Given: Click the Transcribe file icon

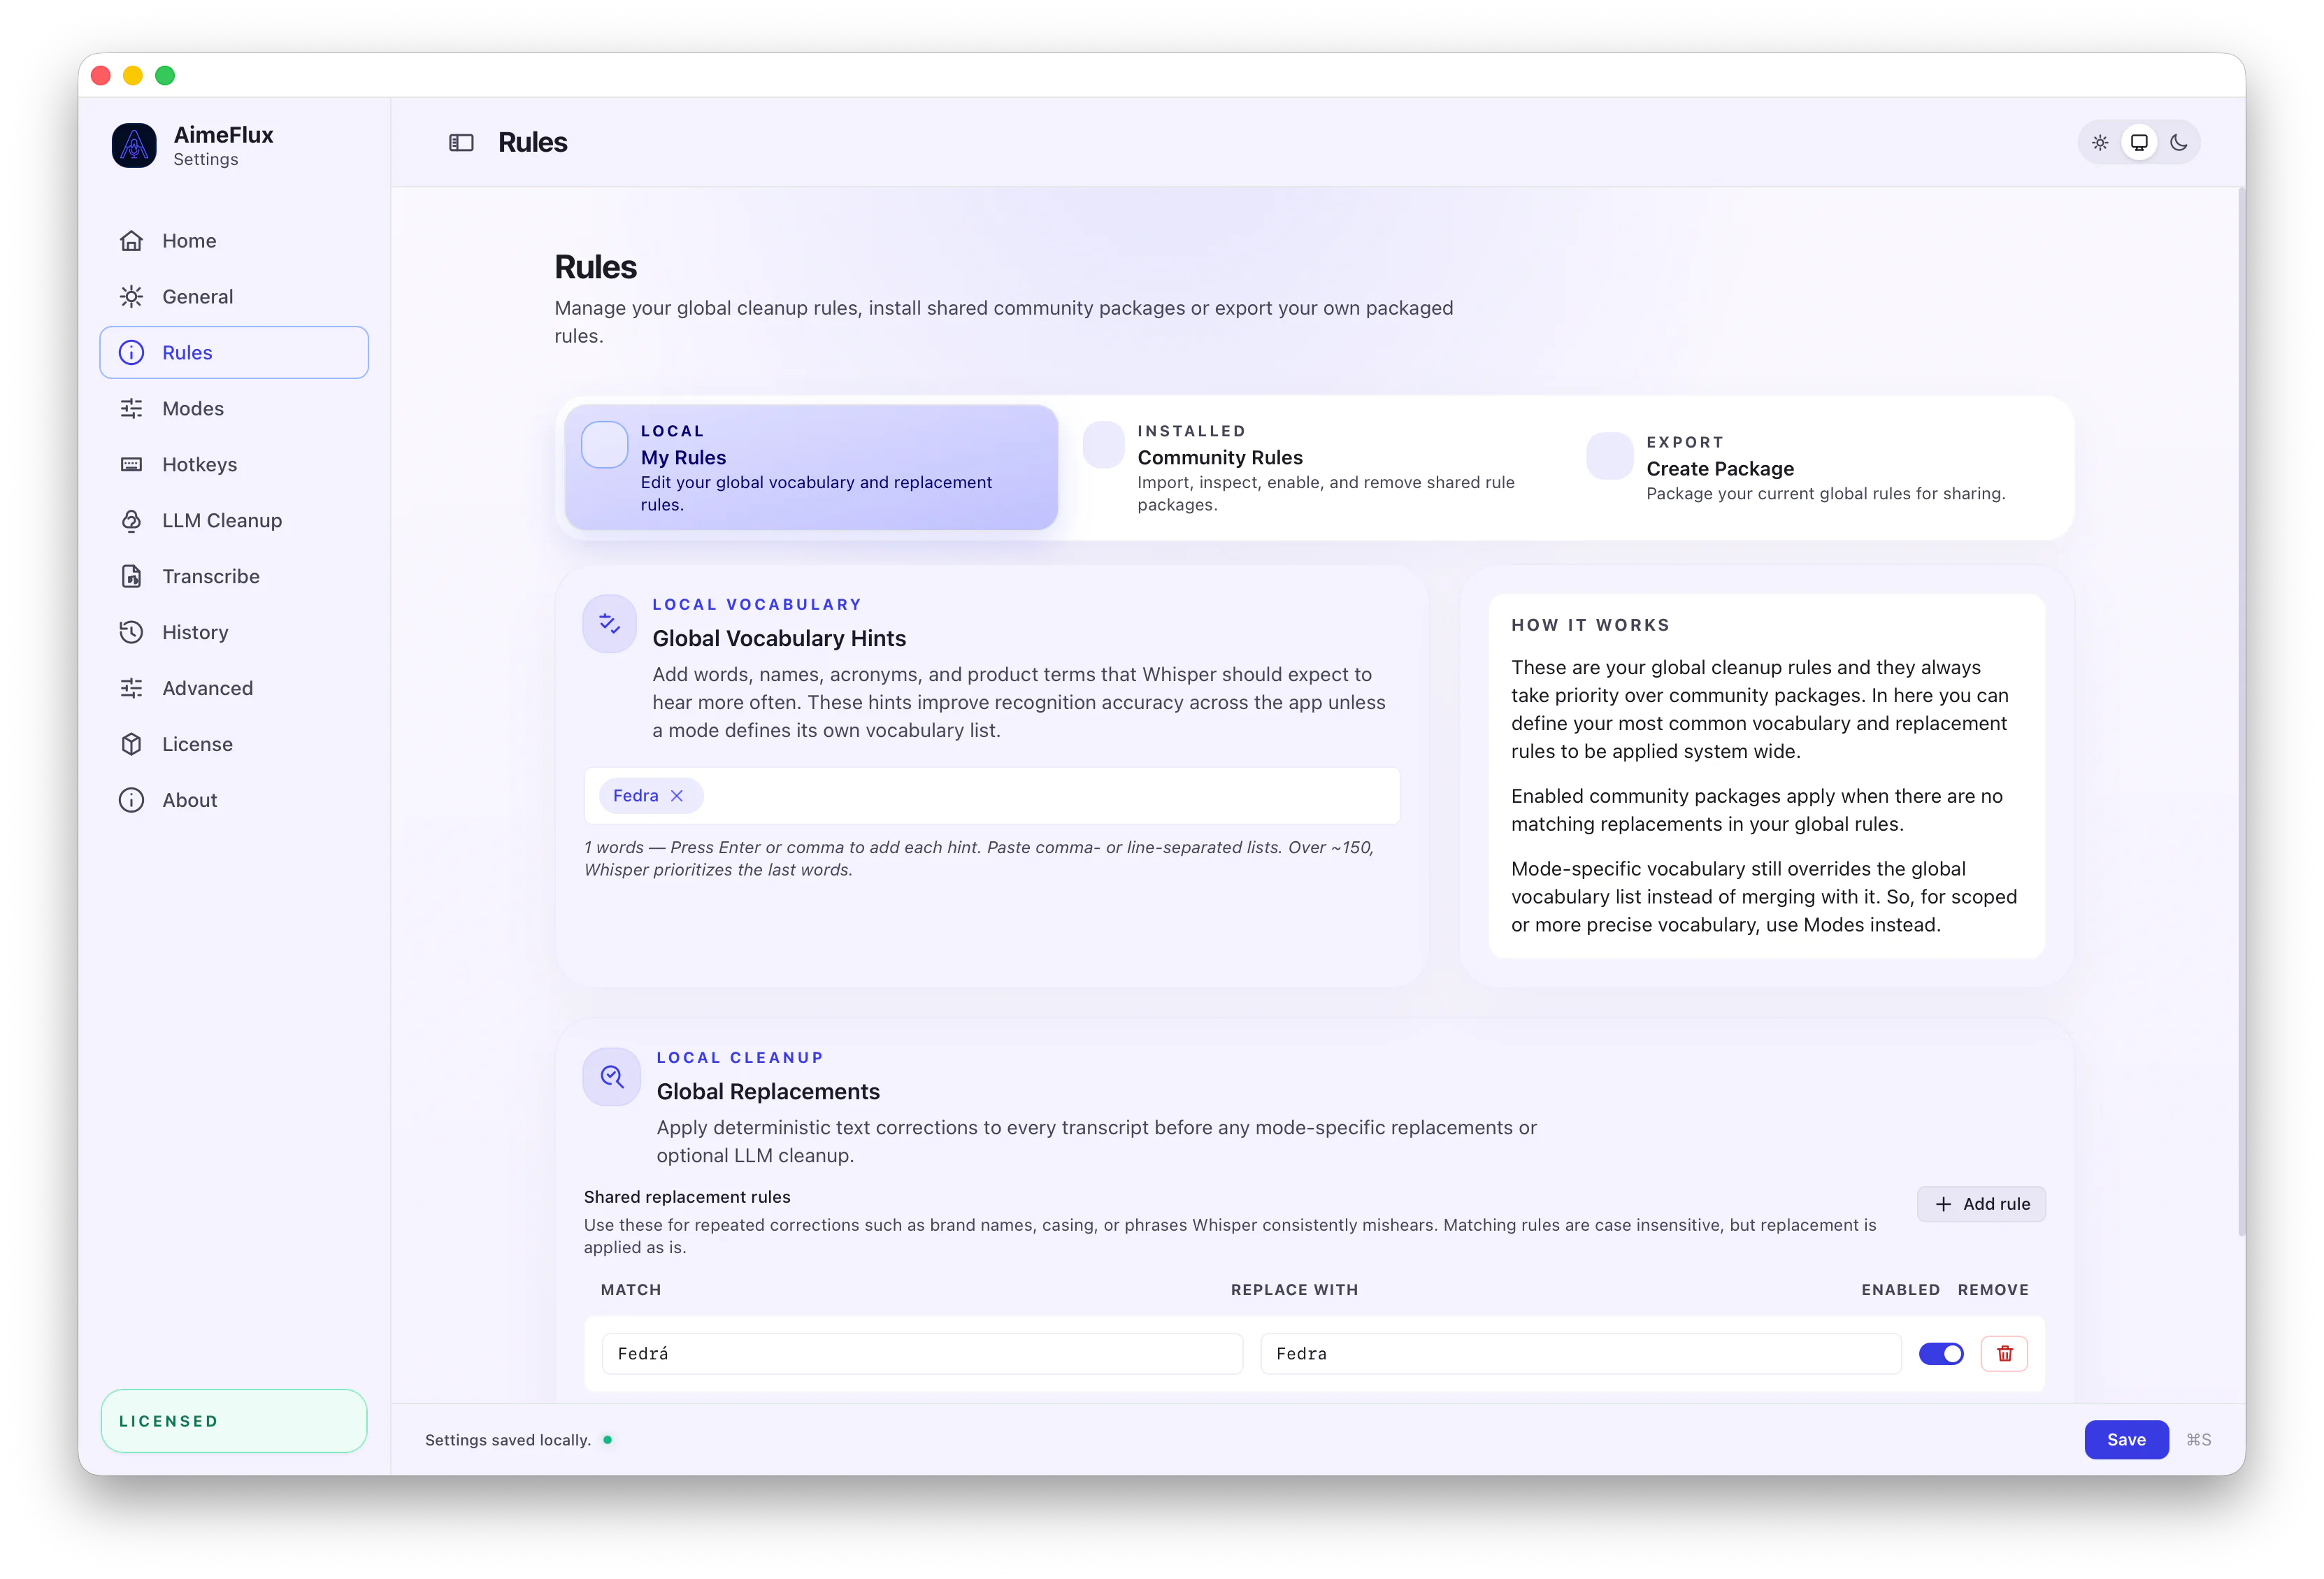Looking at the screenshot, I should pos(131,577).
